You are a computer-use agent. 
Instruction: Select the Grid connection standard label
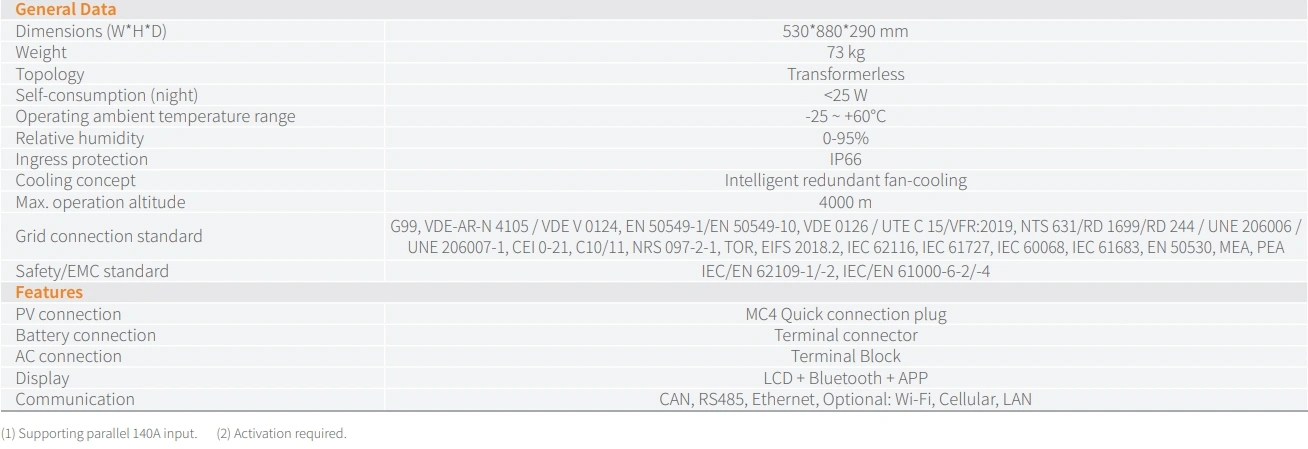pyautogui.click(x=109, y=236)
